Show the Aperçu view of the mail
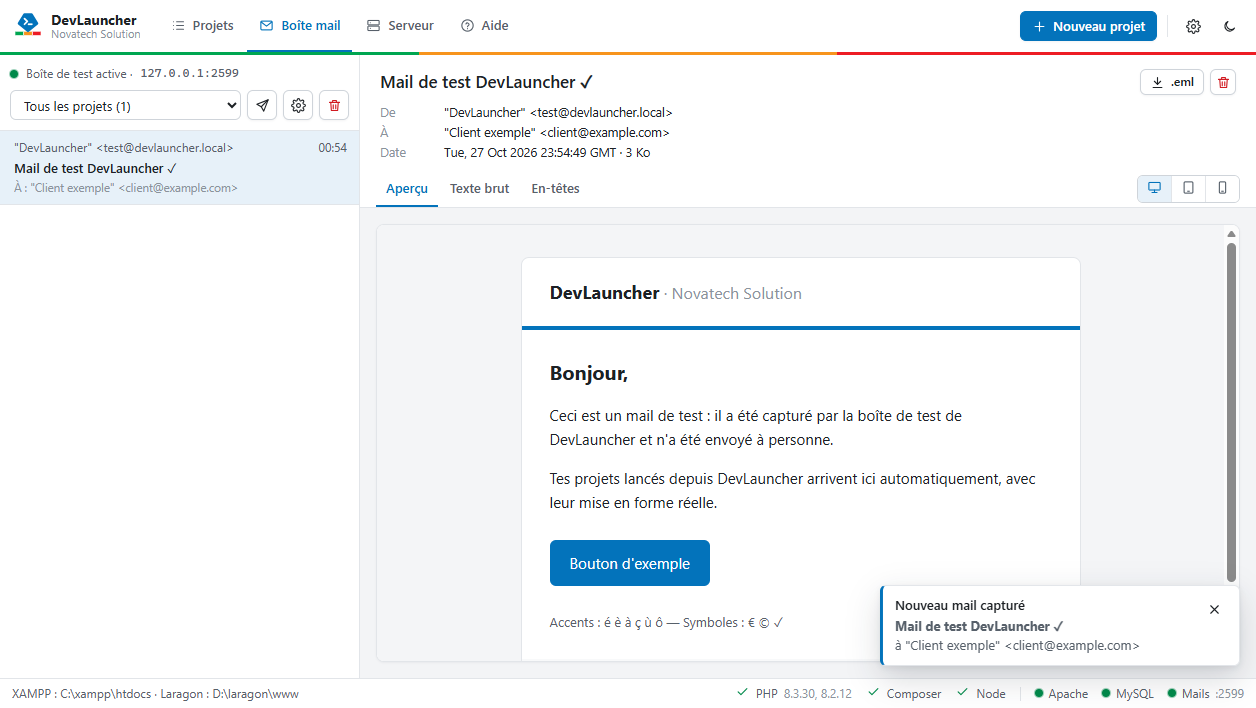1256x708 pixels. [407, 188]
